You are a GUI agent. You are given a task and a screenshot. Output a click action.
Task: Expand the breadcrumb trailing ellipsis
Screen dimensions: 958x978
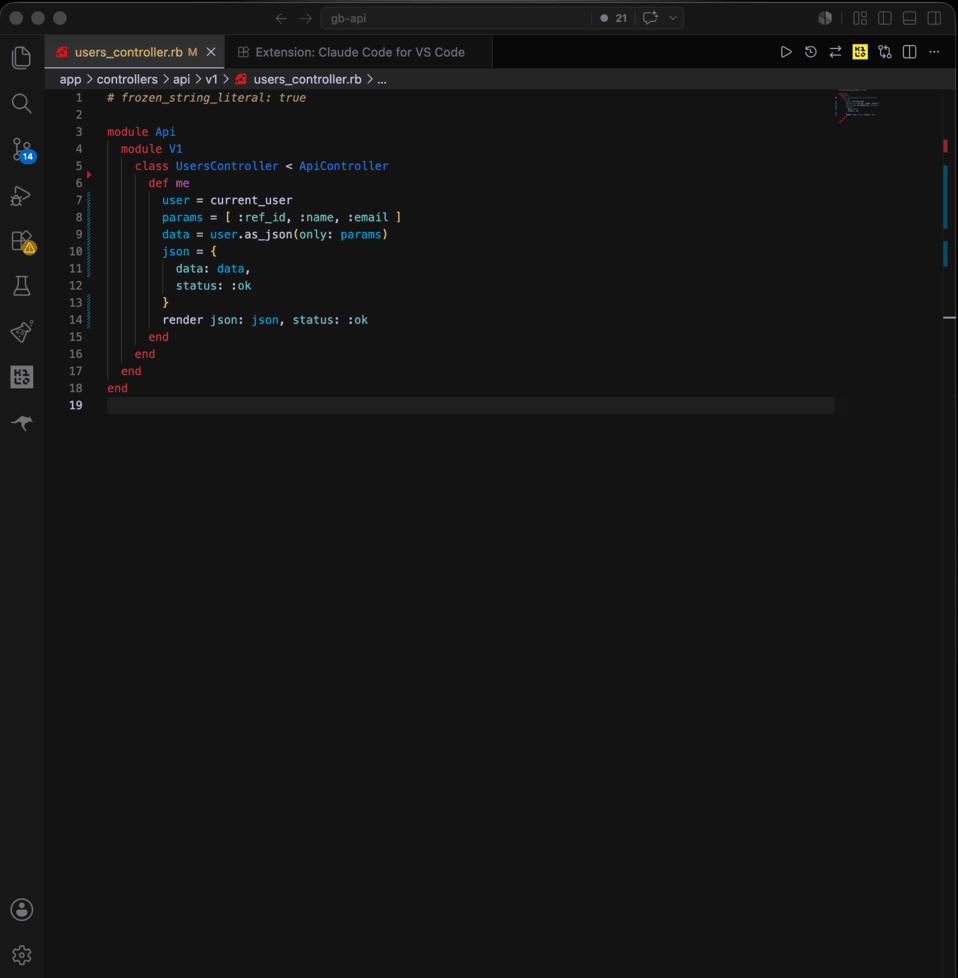coord(382,79)
